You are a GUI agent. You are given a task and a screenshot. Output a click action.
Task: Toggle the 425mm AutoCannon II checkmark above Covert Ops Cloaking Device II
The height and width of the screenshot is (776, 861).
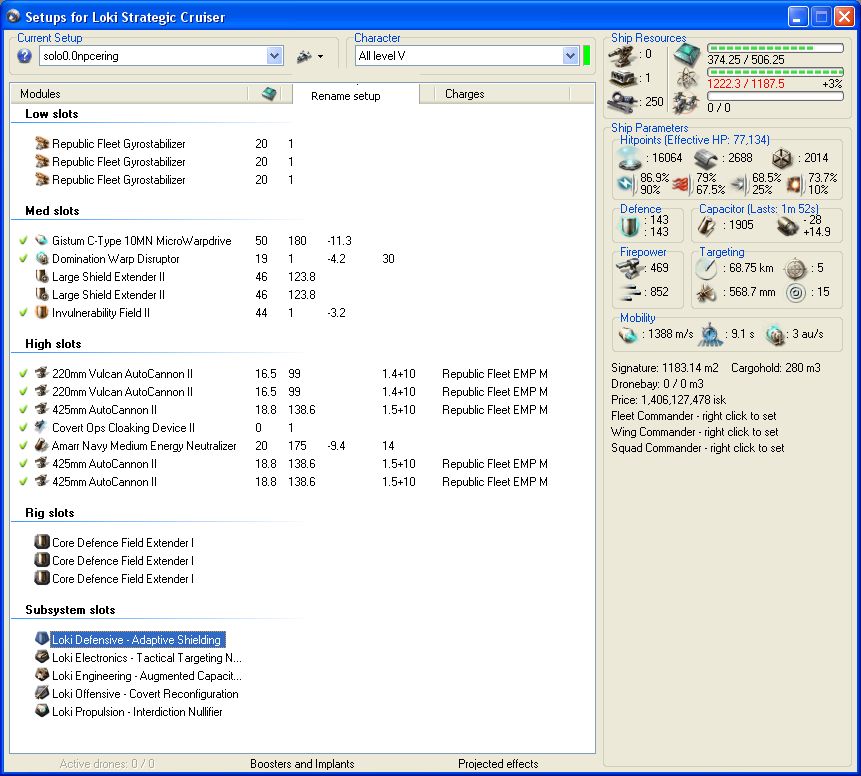[23, 410]
